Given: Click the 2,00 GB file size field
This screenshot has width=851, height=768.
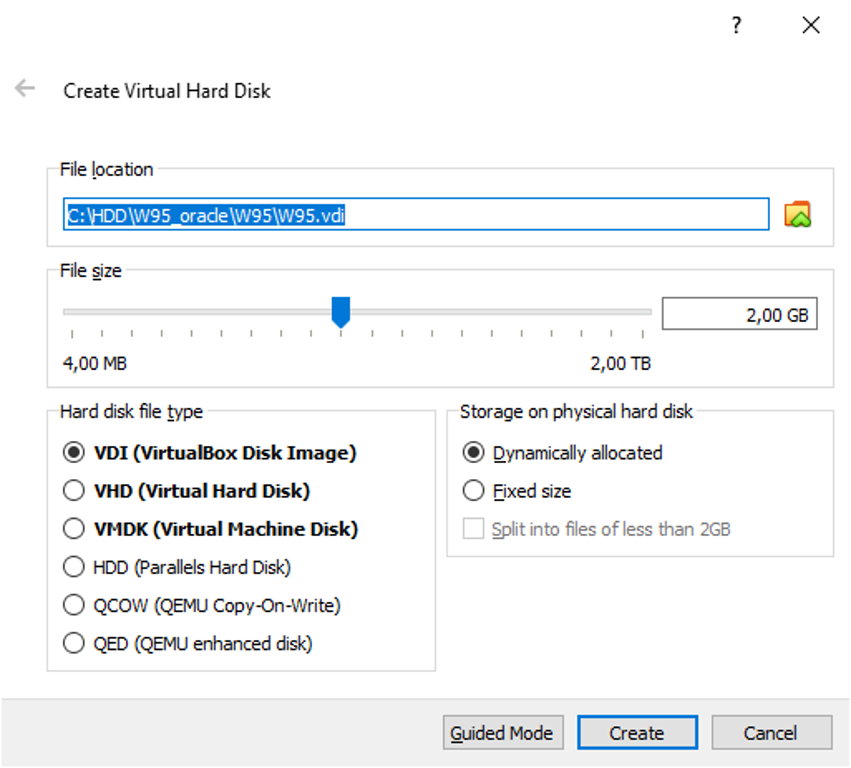Looking at the screenshot, I should [739, 314].
